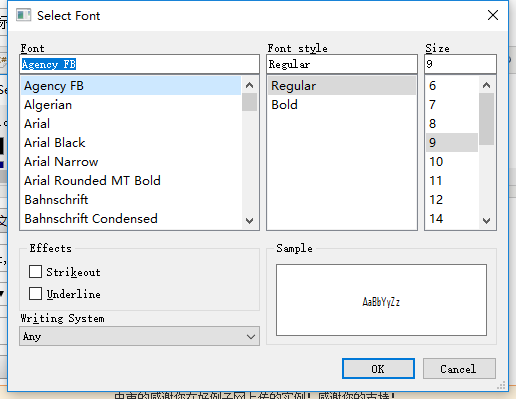Open the Writing System dropdown
516x399 pixels.
(139, 336)
